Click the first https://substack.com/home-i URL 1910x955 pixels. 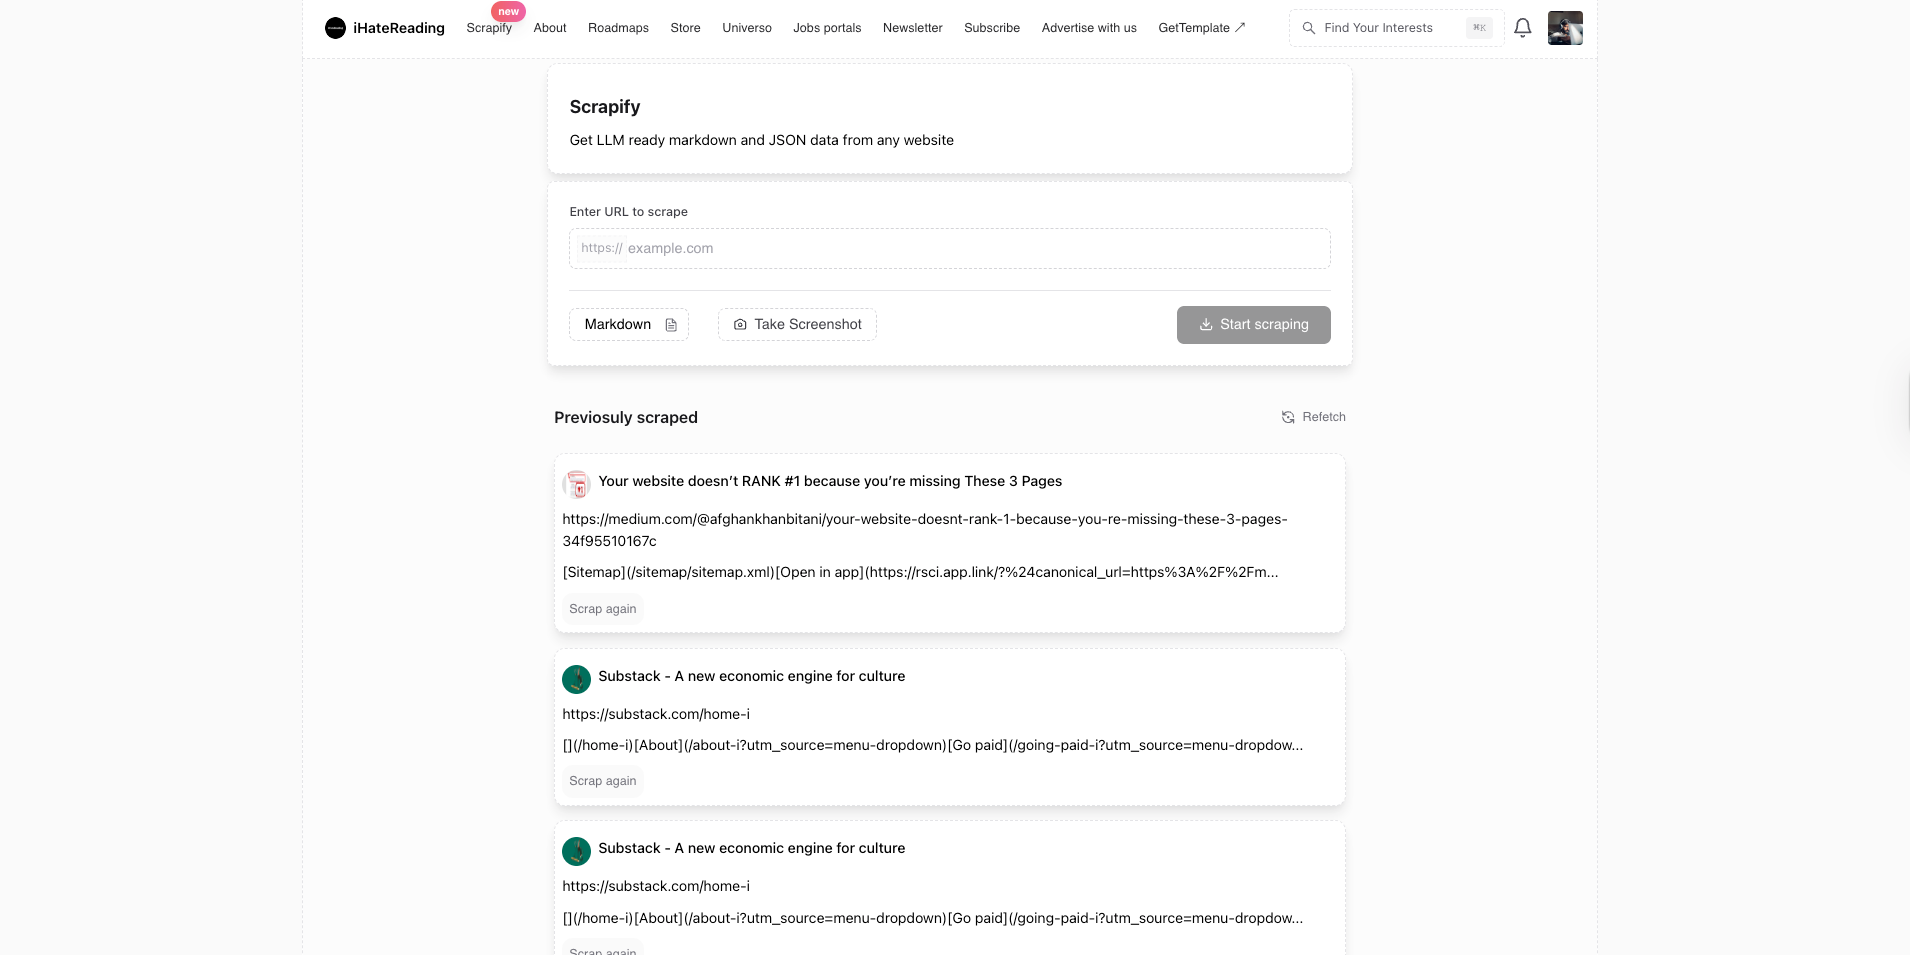tap(656, 714)
